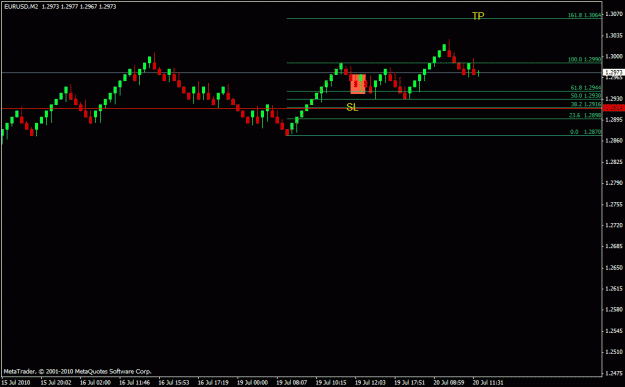Click the red stop-loss price tag on axis
625x387 pixels.
tap(614, 108)
